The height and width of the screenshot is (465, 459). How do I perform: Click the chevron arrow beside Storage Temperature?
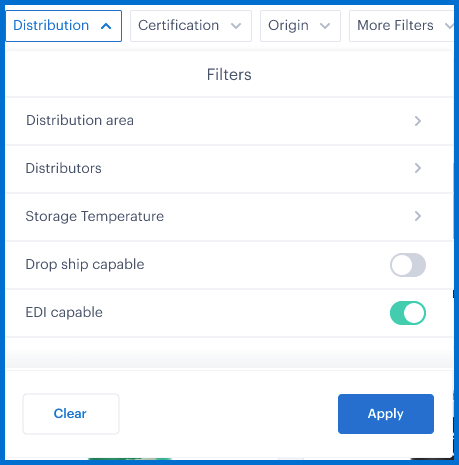point(418,216)
